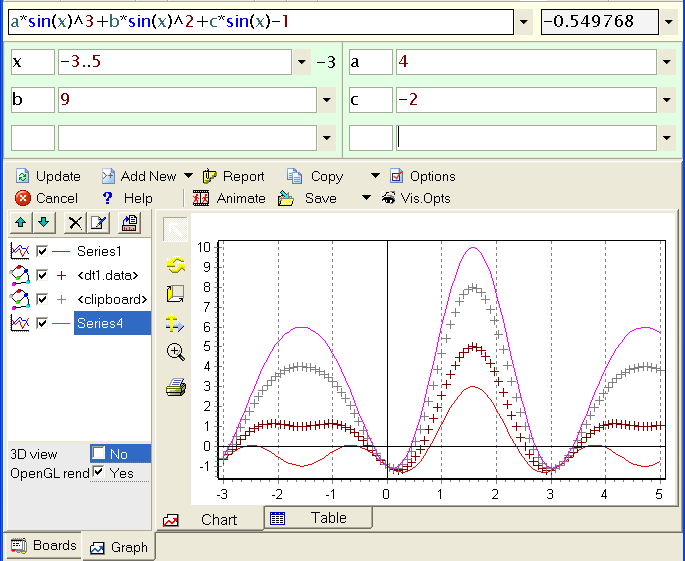This screenshot has width=685, height=561.
Task: Expand the x range dropdown
Action: pos(303,63)
